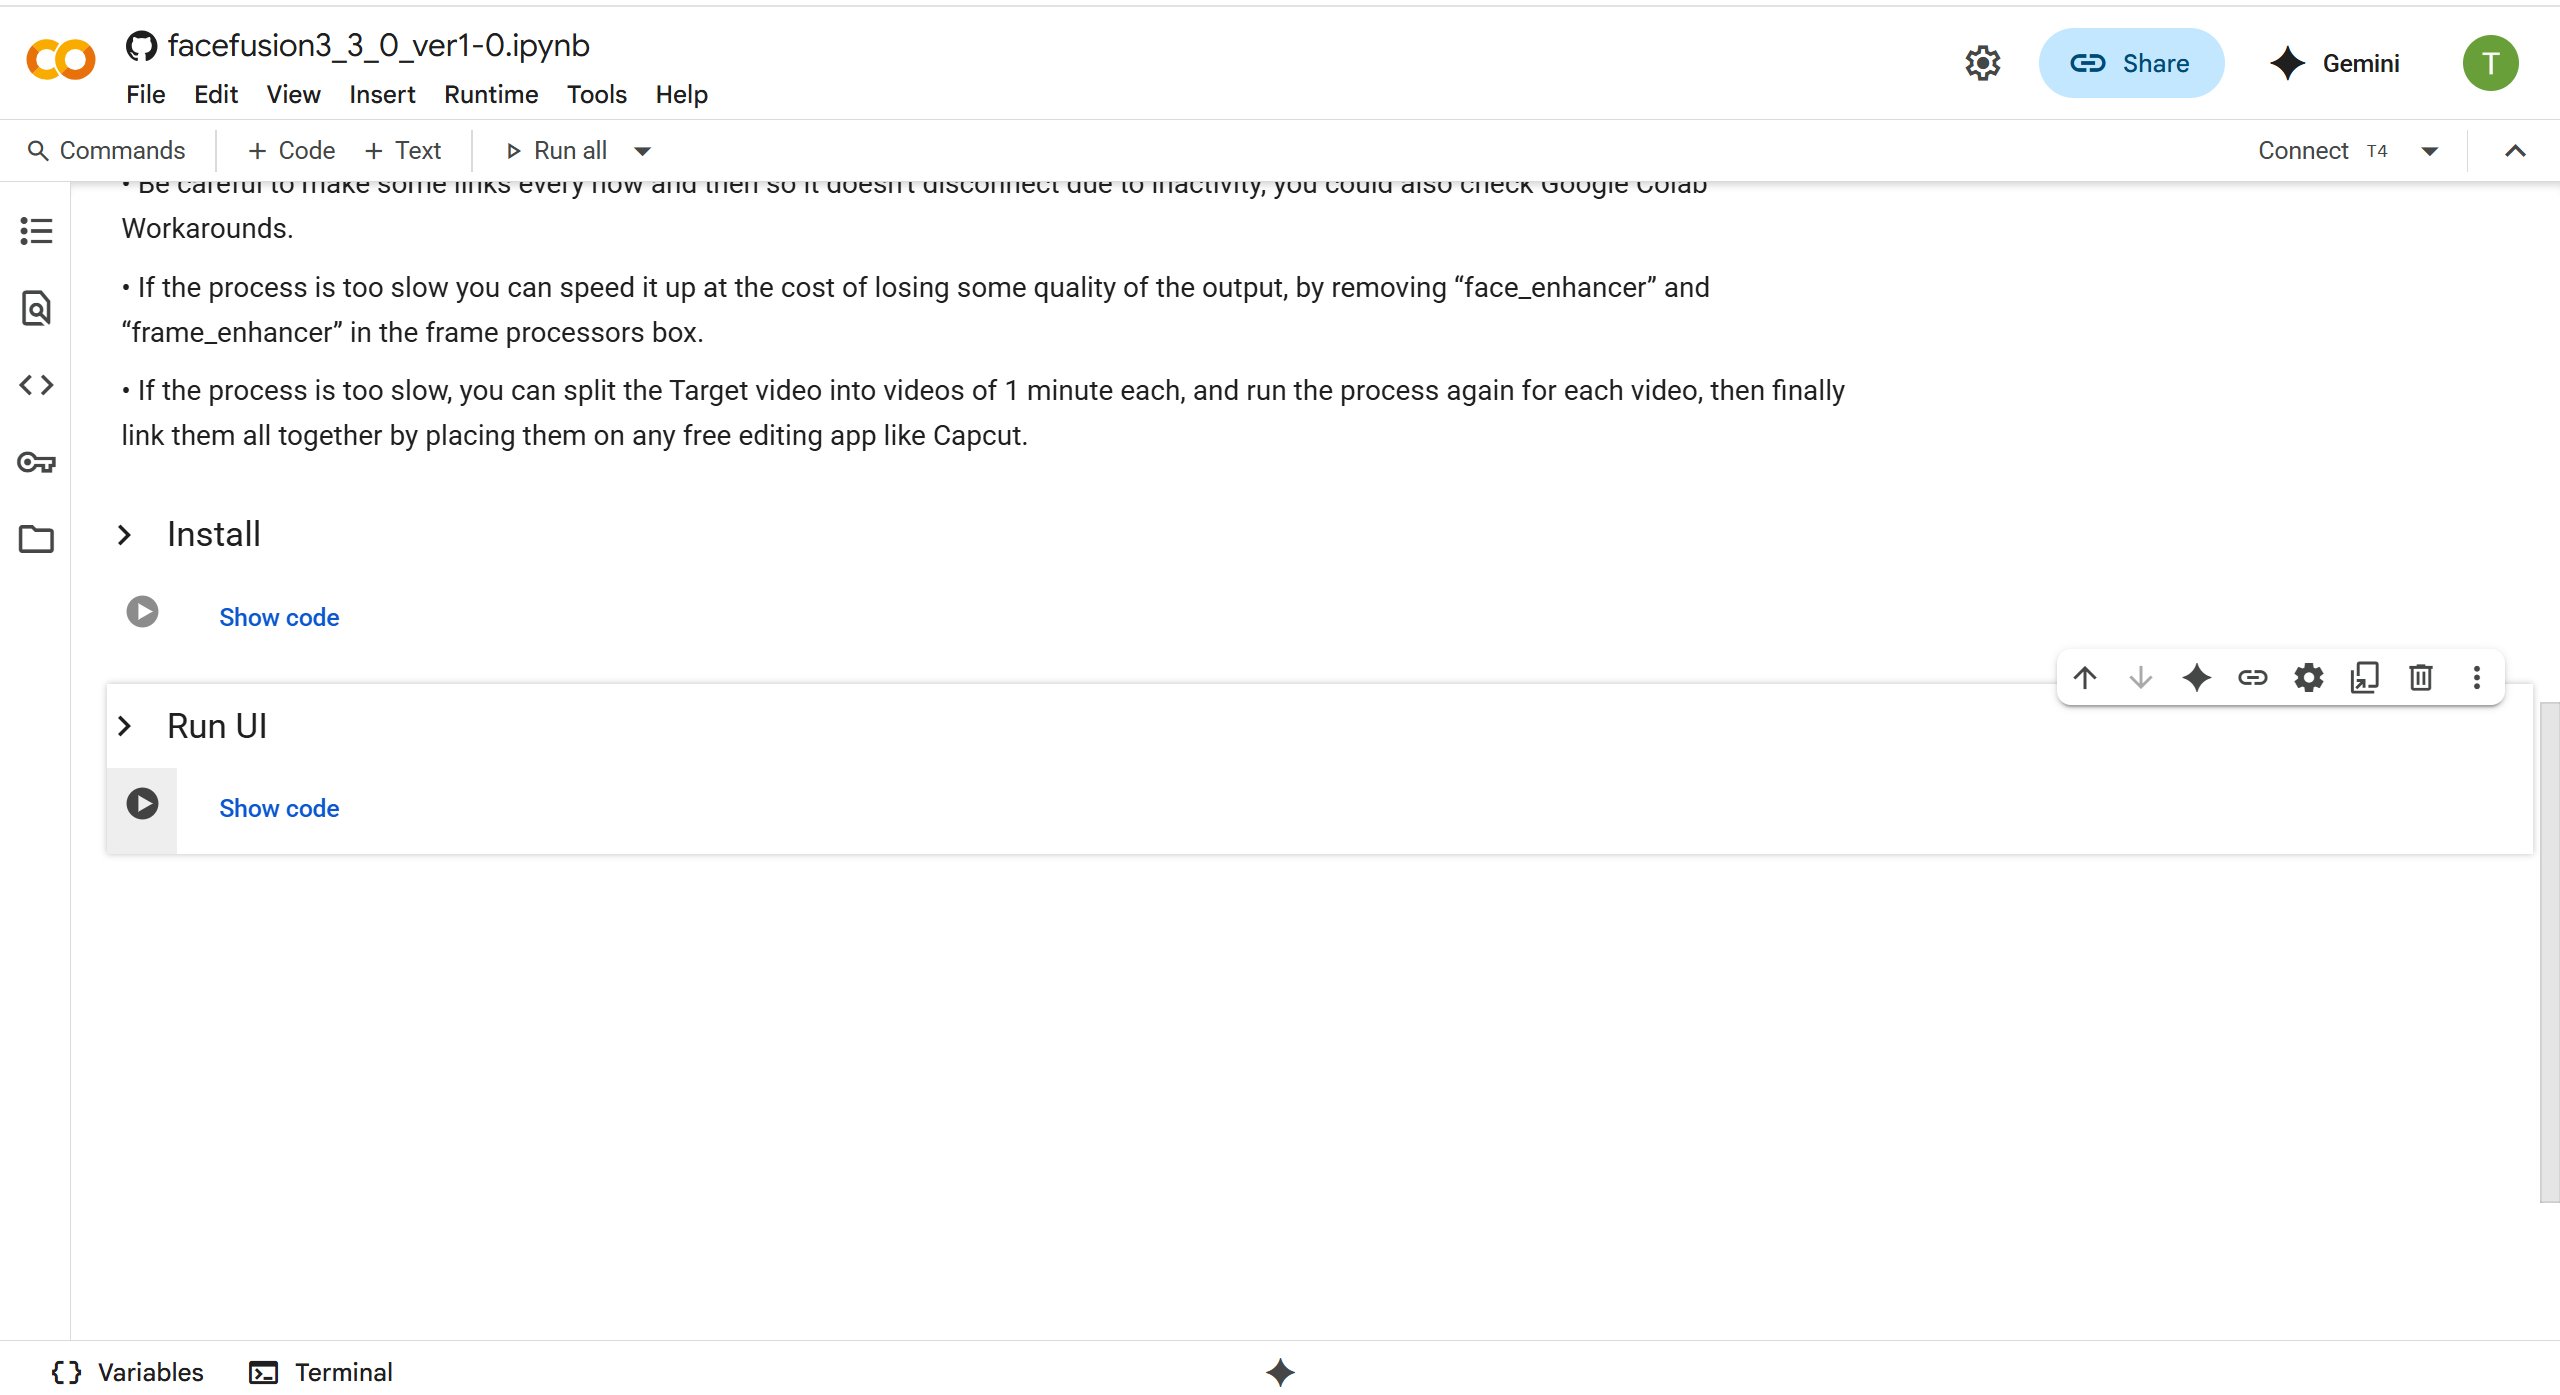Show code for the Install cell
This screenshot has height=1395, width=2560.
(279, 617)
